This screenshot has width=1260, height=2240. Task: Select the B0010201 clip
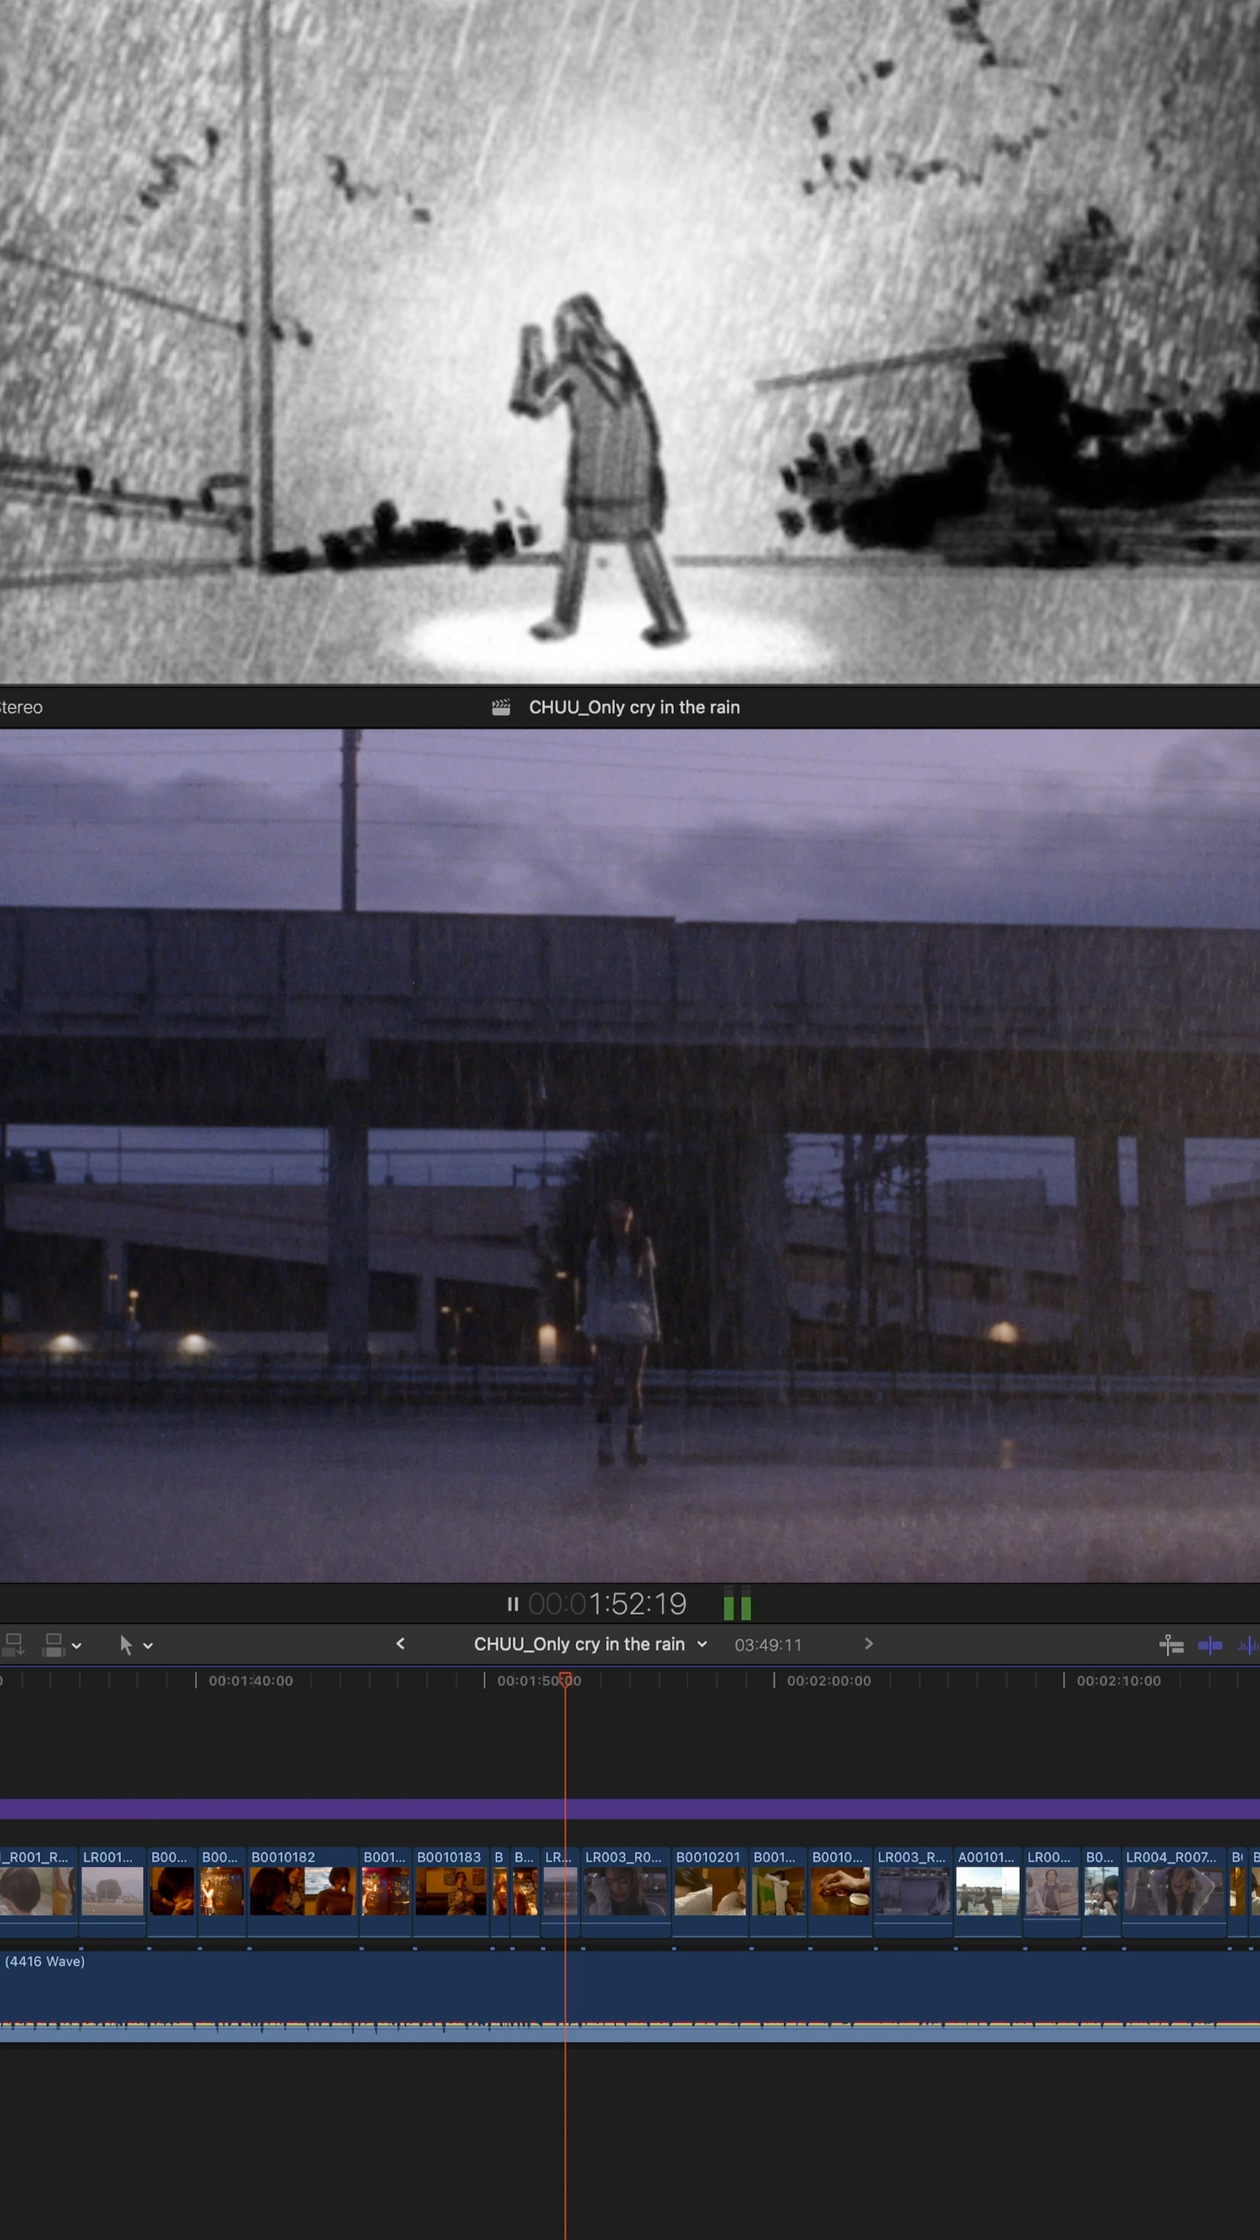[710, 1892]
